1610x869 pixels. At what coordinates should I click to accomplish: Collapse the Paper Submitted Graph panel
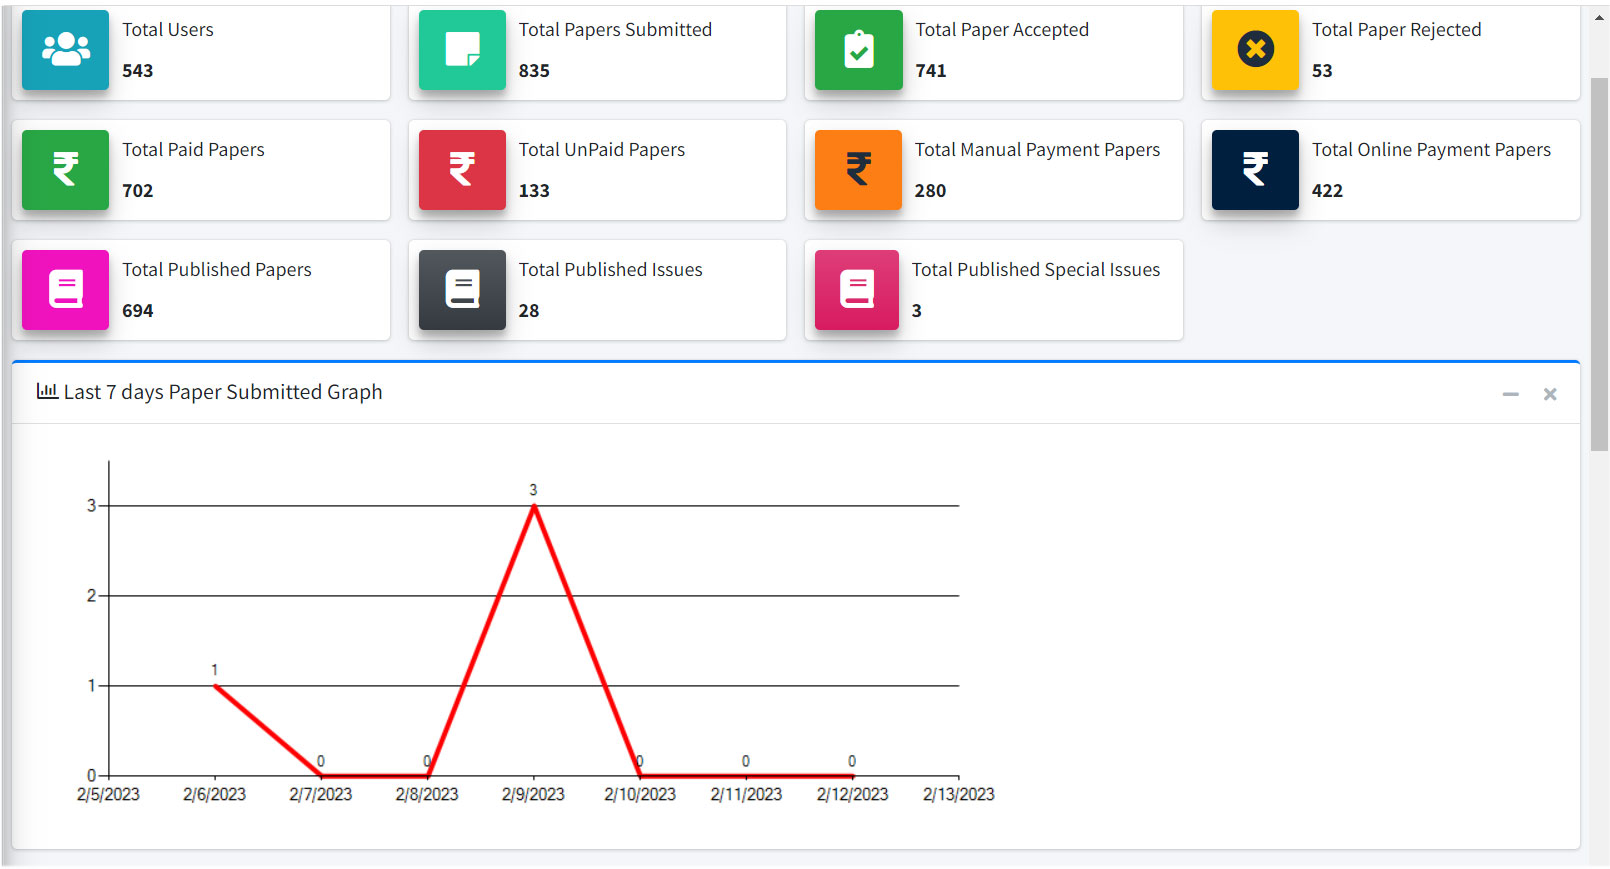(1510, 394)
